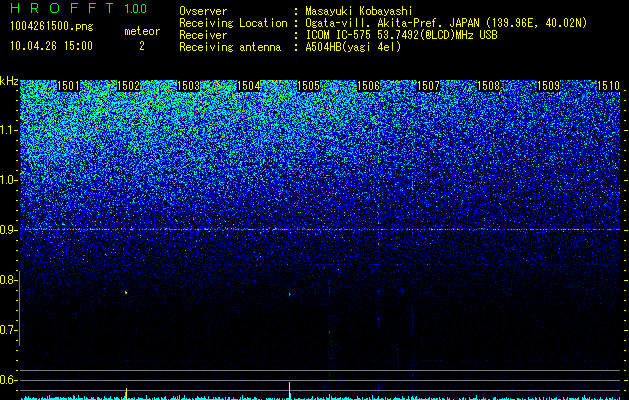Click the meteor echo dot near 1502
This screenshot has height=400, width=629.
click(x=126, y=292)
